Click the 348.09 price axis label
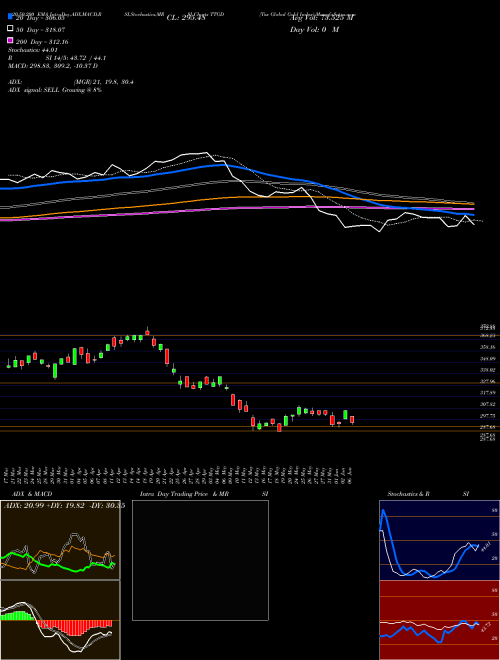This screenshot has height=660, width=500. (x=487, y=359)
